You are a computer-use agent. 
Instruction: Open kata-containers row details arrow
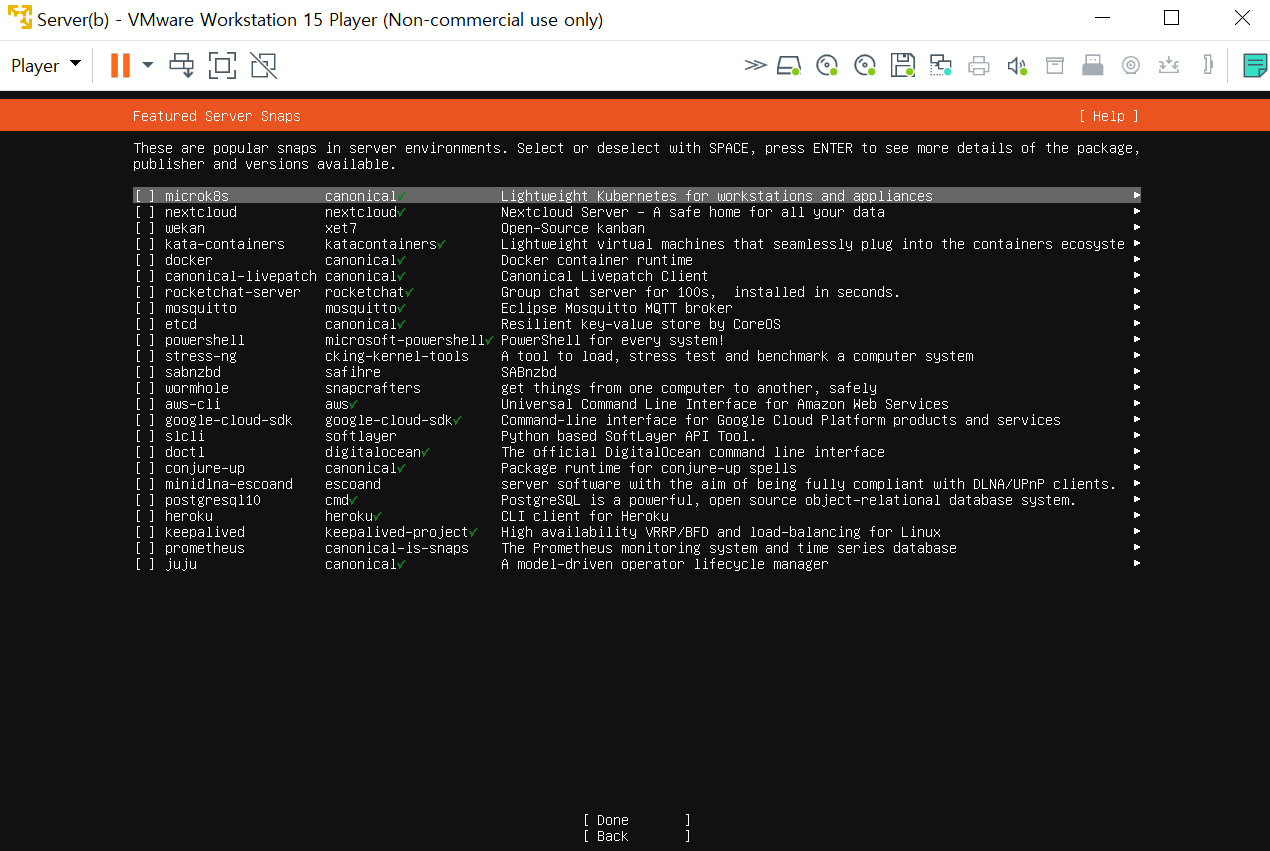1137,244
